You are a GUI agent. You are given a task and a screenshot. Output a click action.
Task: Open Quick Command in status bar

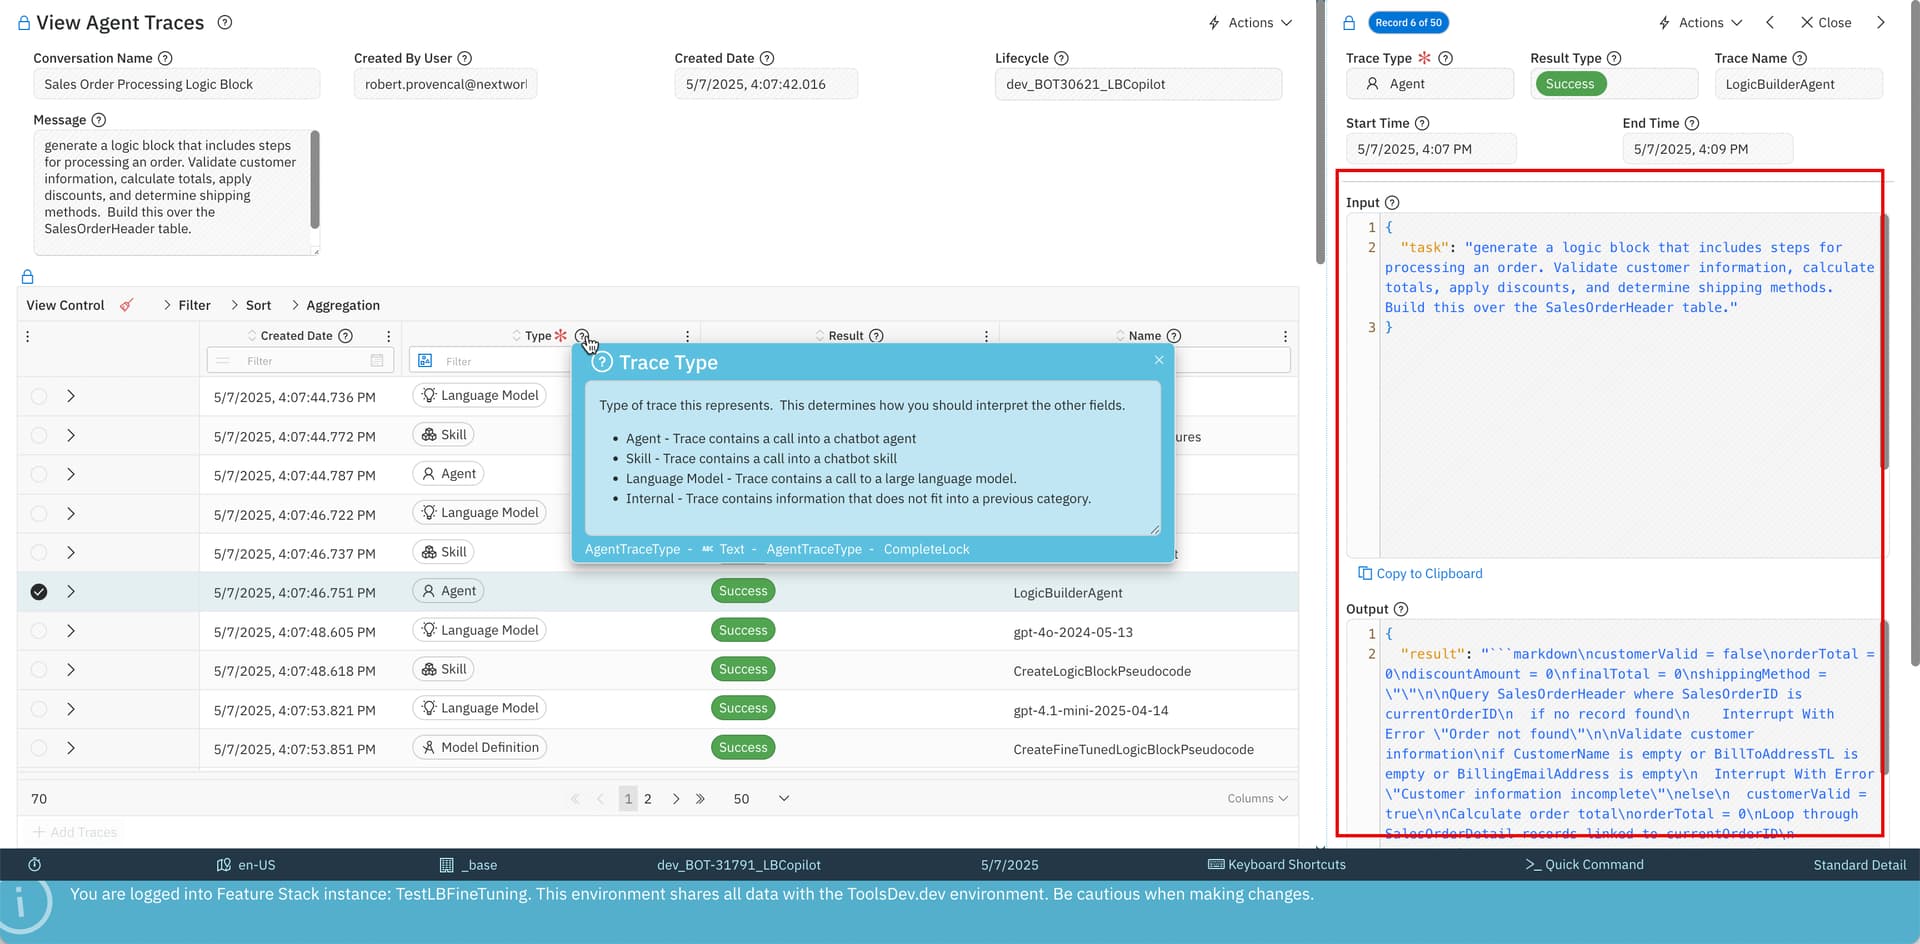point(1584,865)
